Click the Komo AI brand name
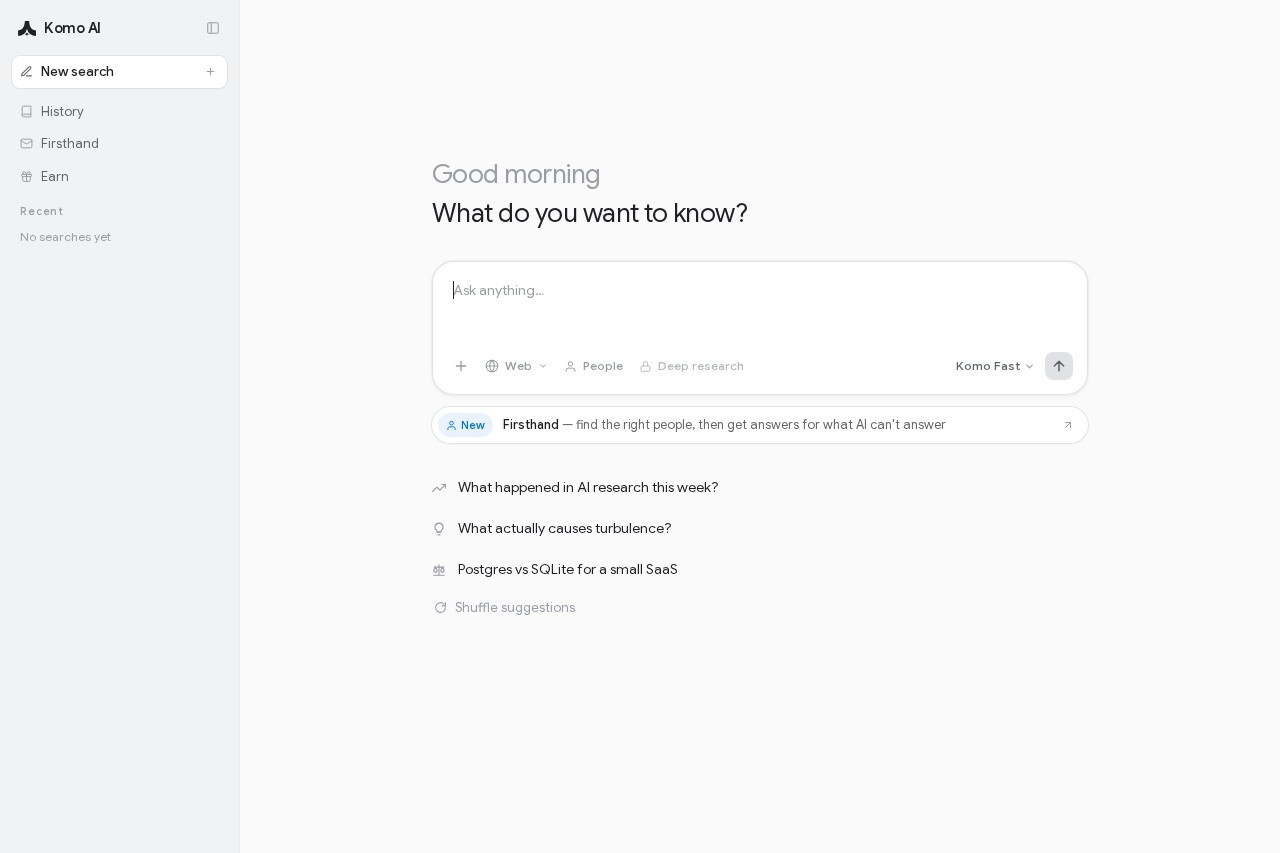 pos(72,28)
